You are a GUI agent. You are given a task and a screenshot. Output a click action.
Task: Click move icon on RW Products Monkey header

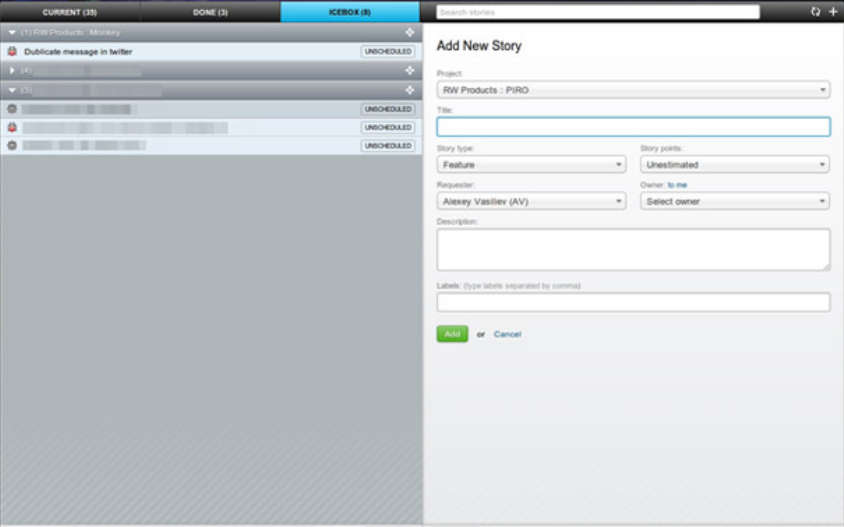pyautogui.click(x=410, y=32)
